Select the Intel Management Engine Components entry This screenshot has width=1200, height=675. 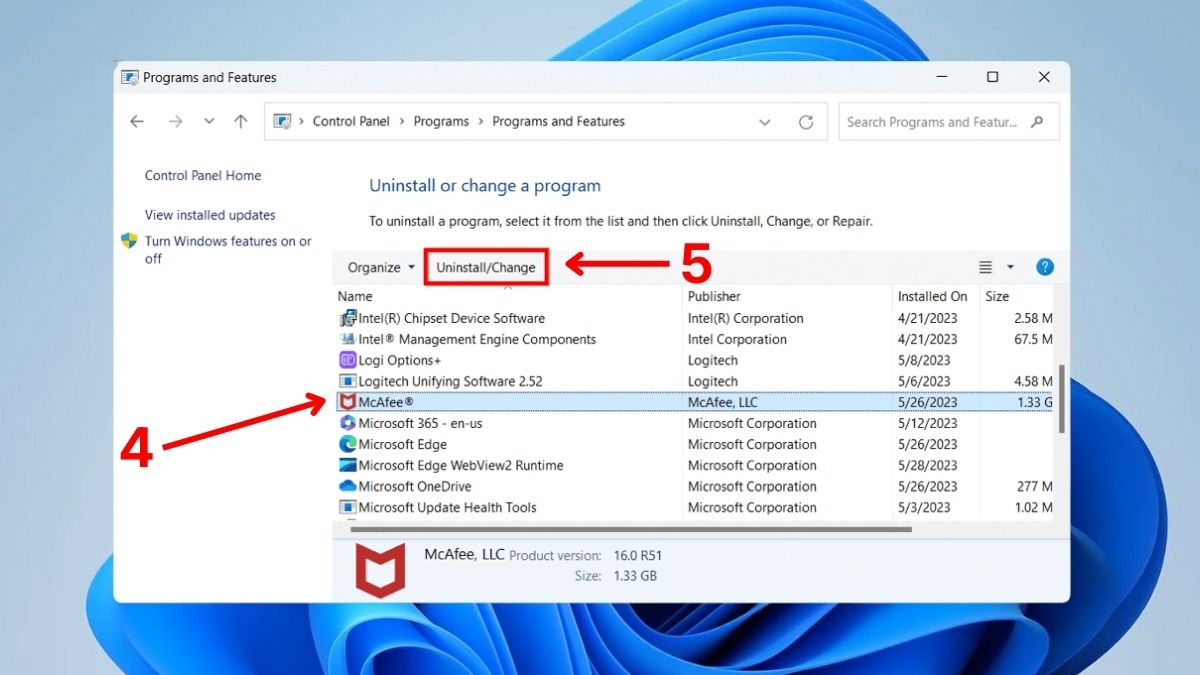465,339
